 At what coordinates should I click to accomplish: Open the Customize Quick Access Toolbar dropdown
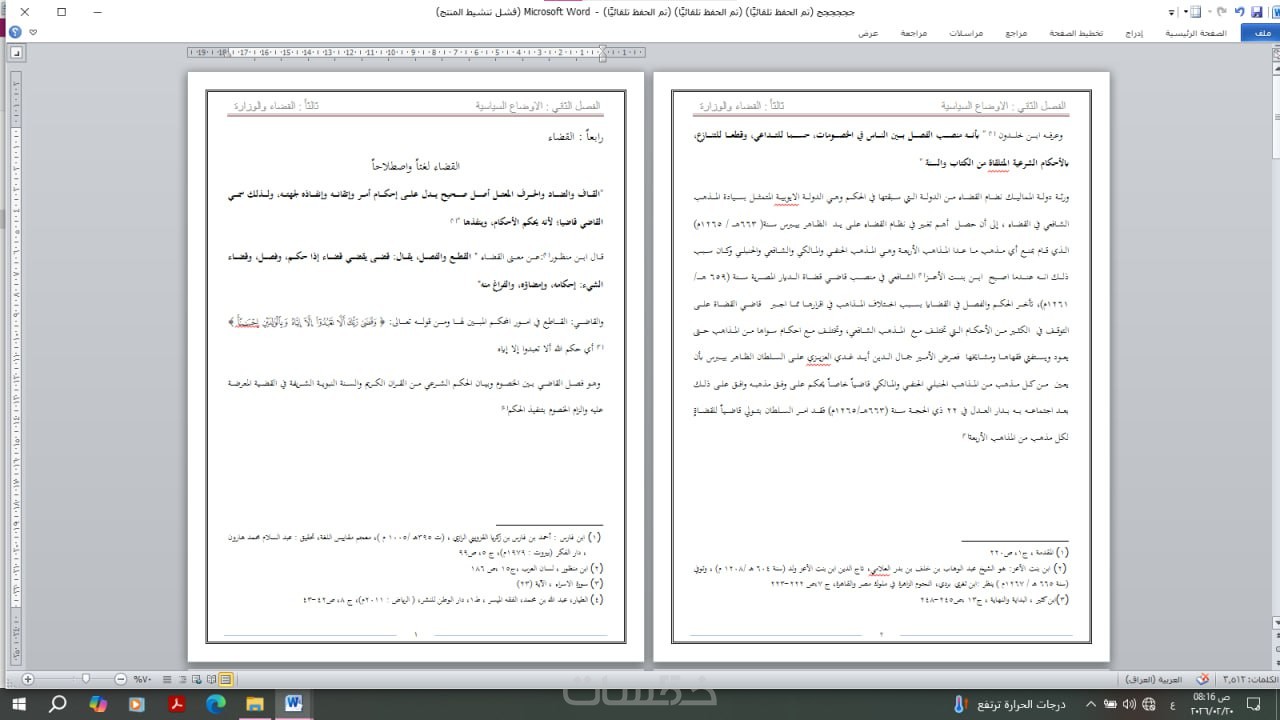point(1171,13)
